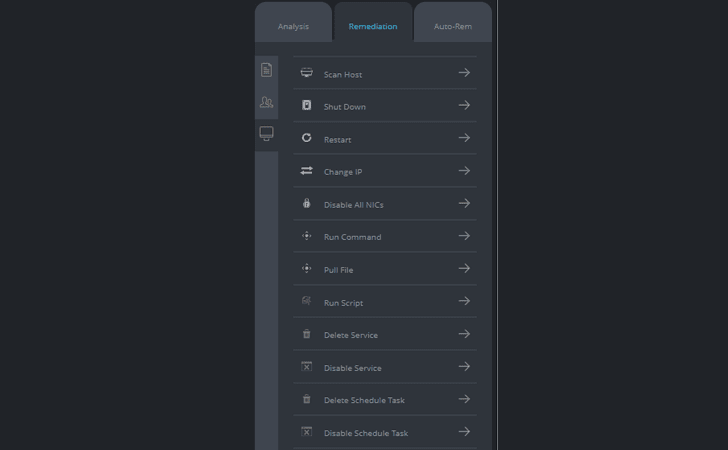Expand Run Command using its arrow
Screen dimensions: 728x450
[464, 236]
